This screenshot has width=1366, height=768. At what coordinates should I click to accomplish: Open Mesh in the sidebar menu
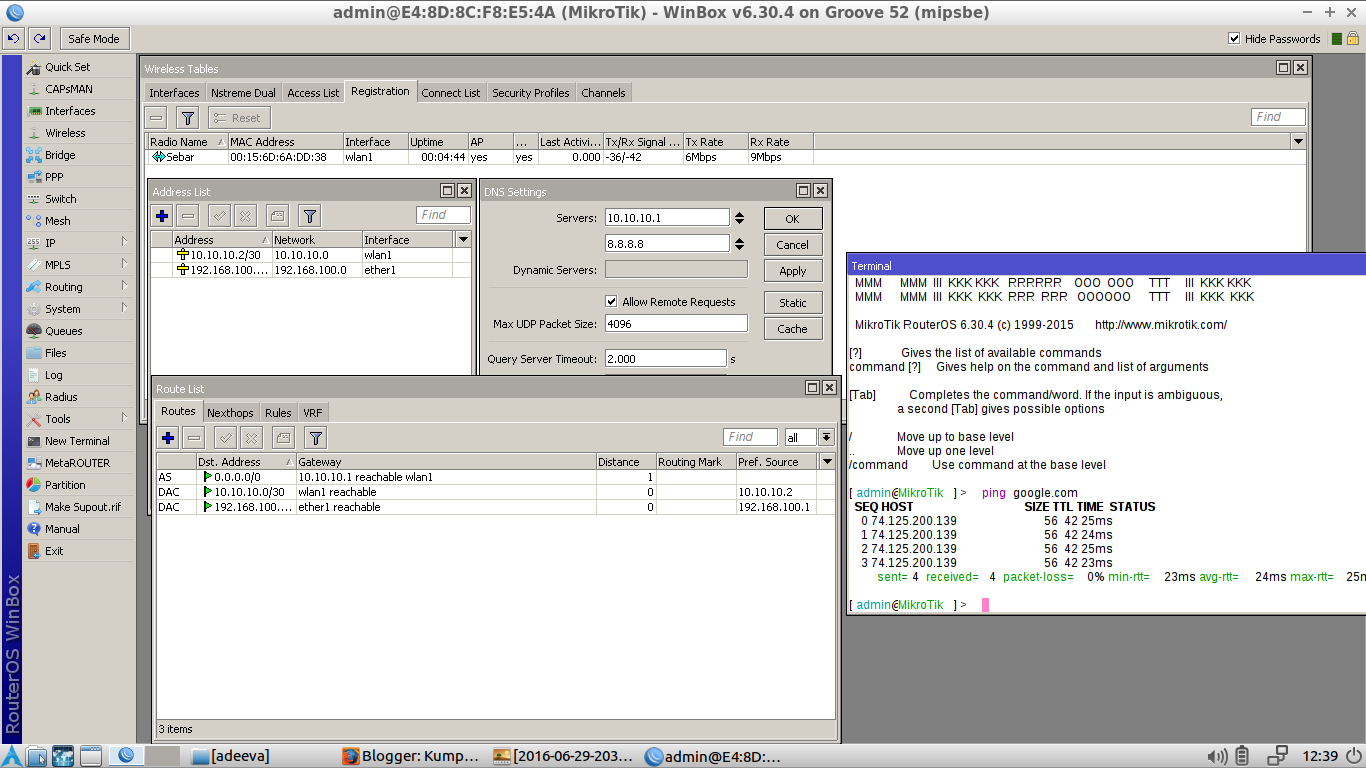(57, 221)
